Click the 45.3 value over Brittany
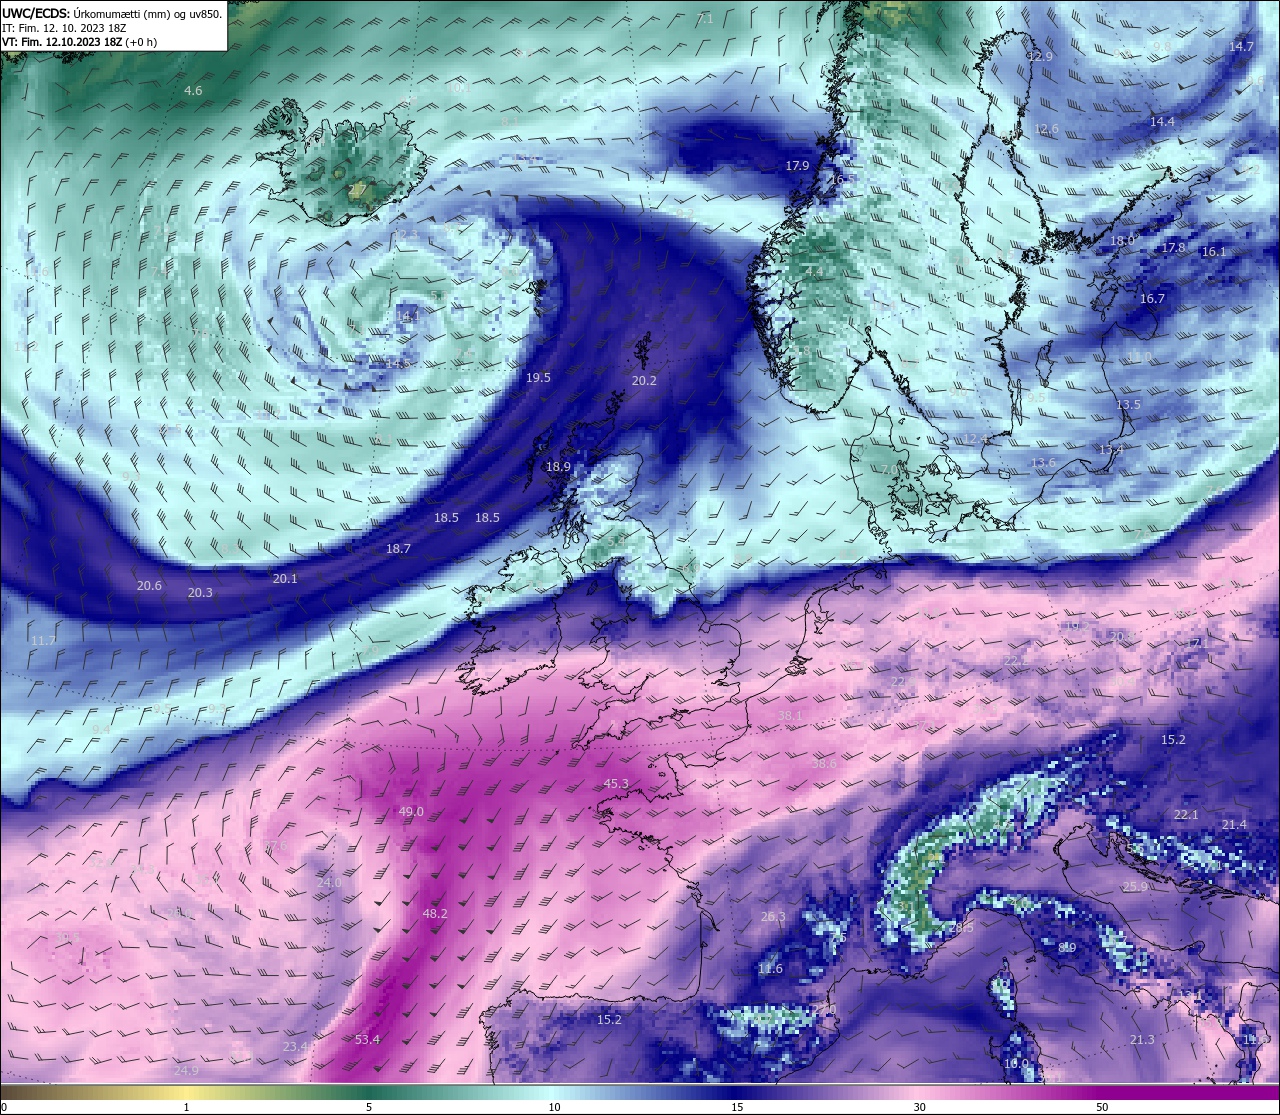The height and width of the screenshot is (1115, 1280). [616, 783]
